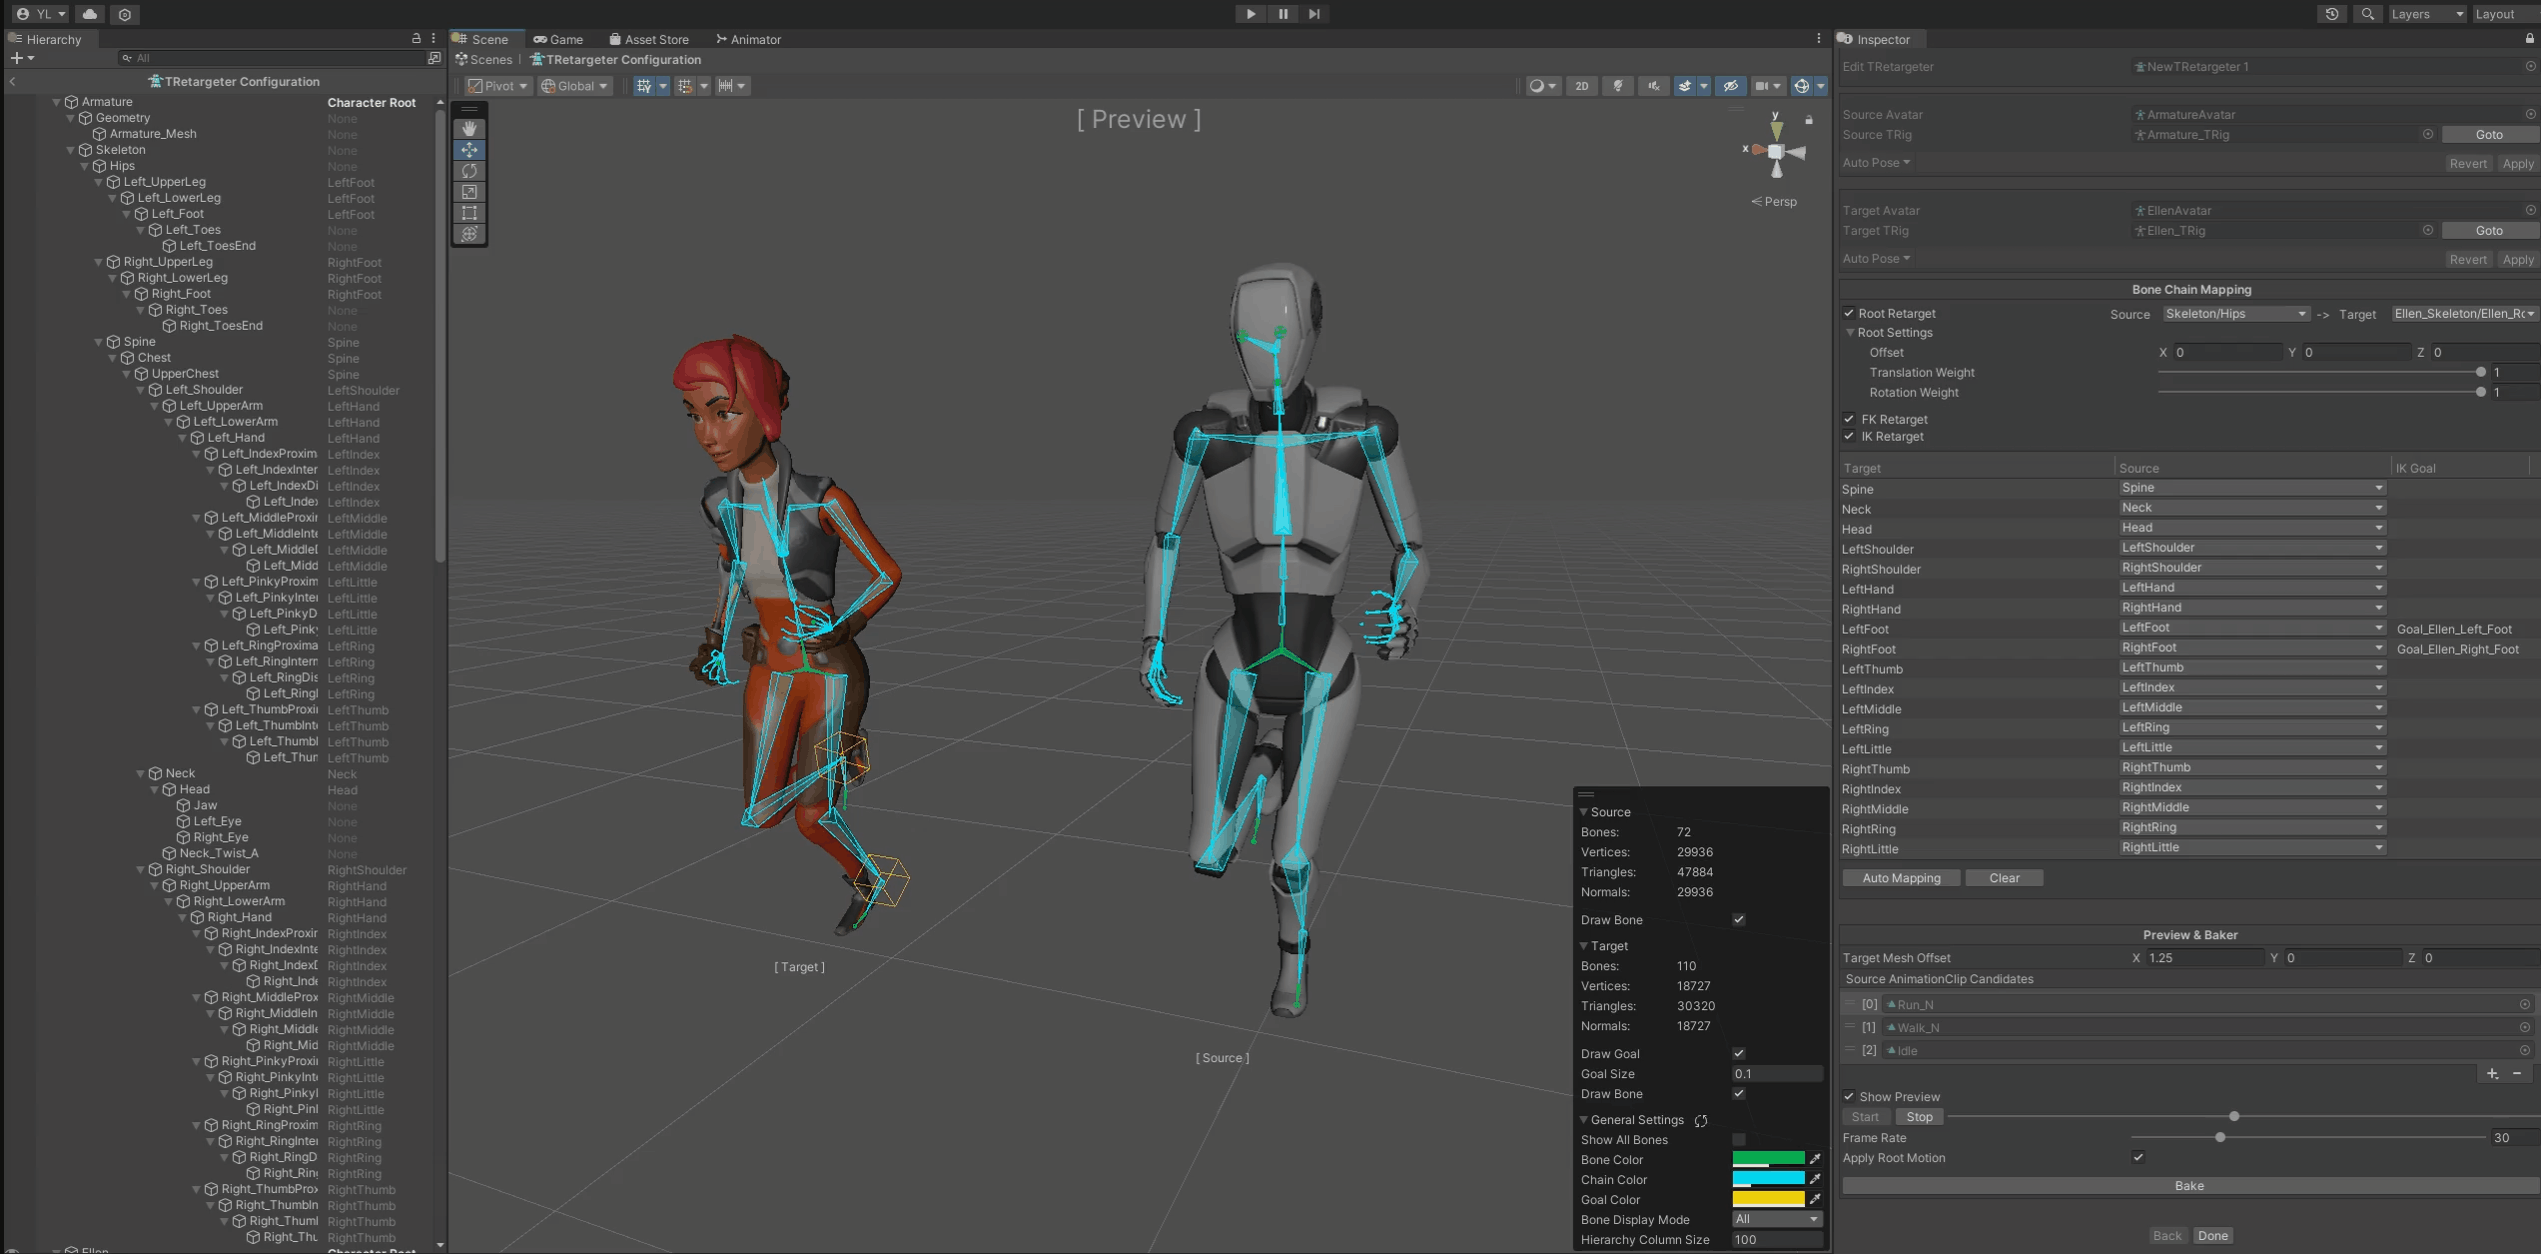Select the Rect transform tool
Viewport: 2541px width, 1254px height.
point(469,213)
